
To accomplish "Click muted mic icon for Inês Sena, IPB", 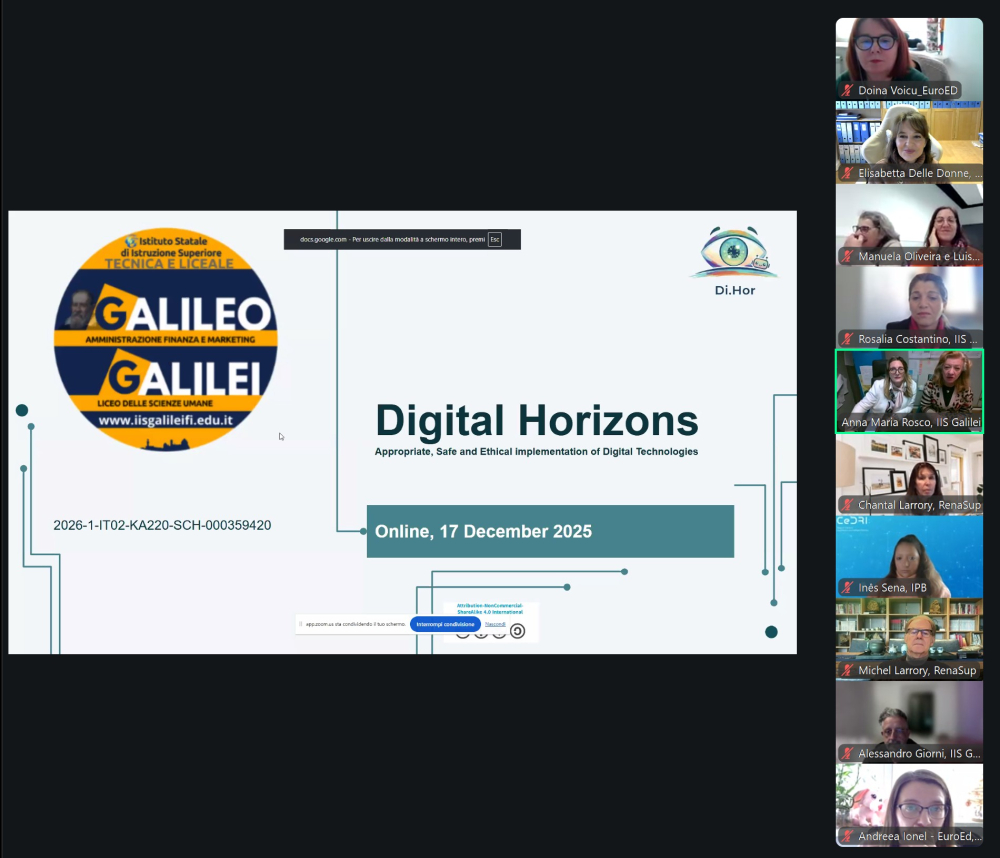I will click(847, 588).
